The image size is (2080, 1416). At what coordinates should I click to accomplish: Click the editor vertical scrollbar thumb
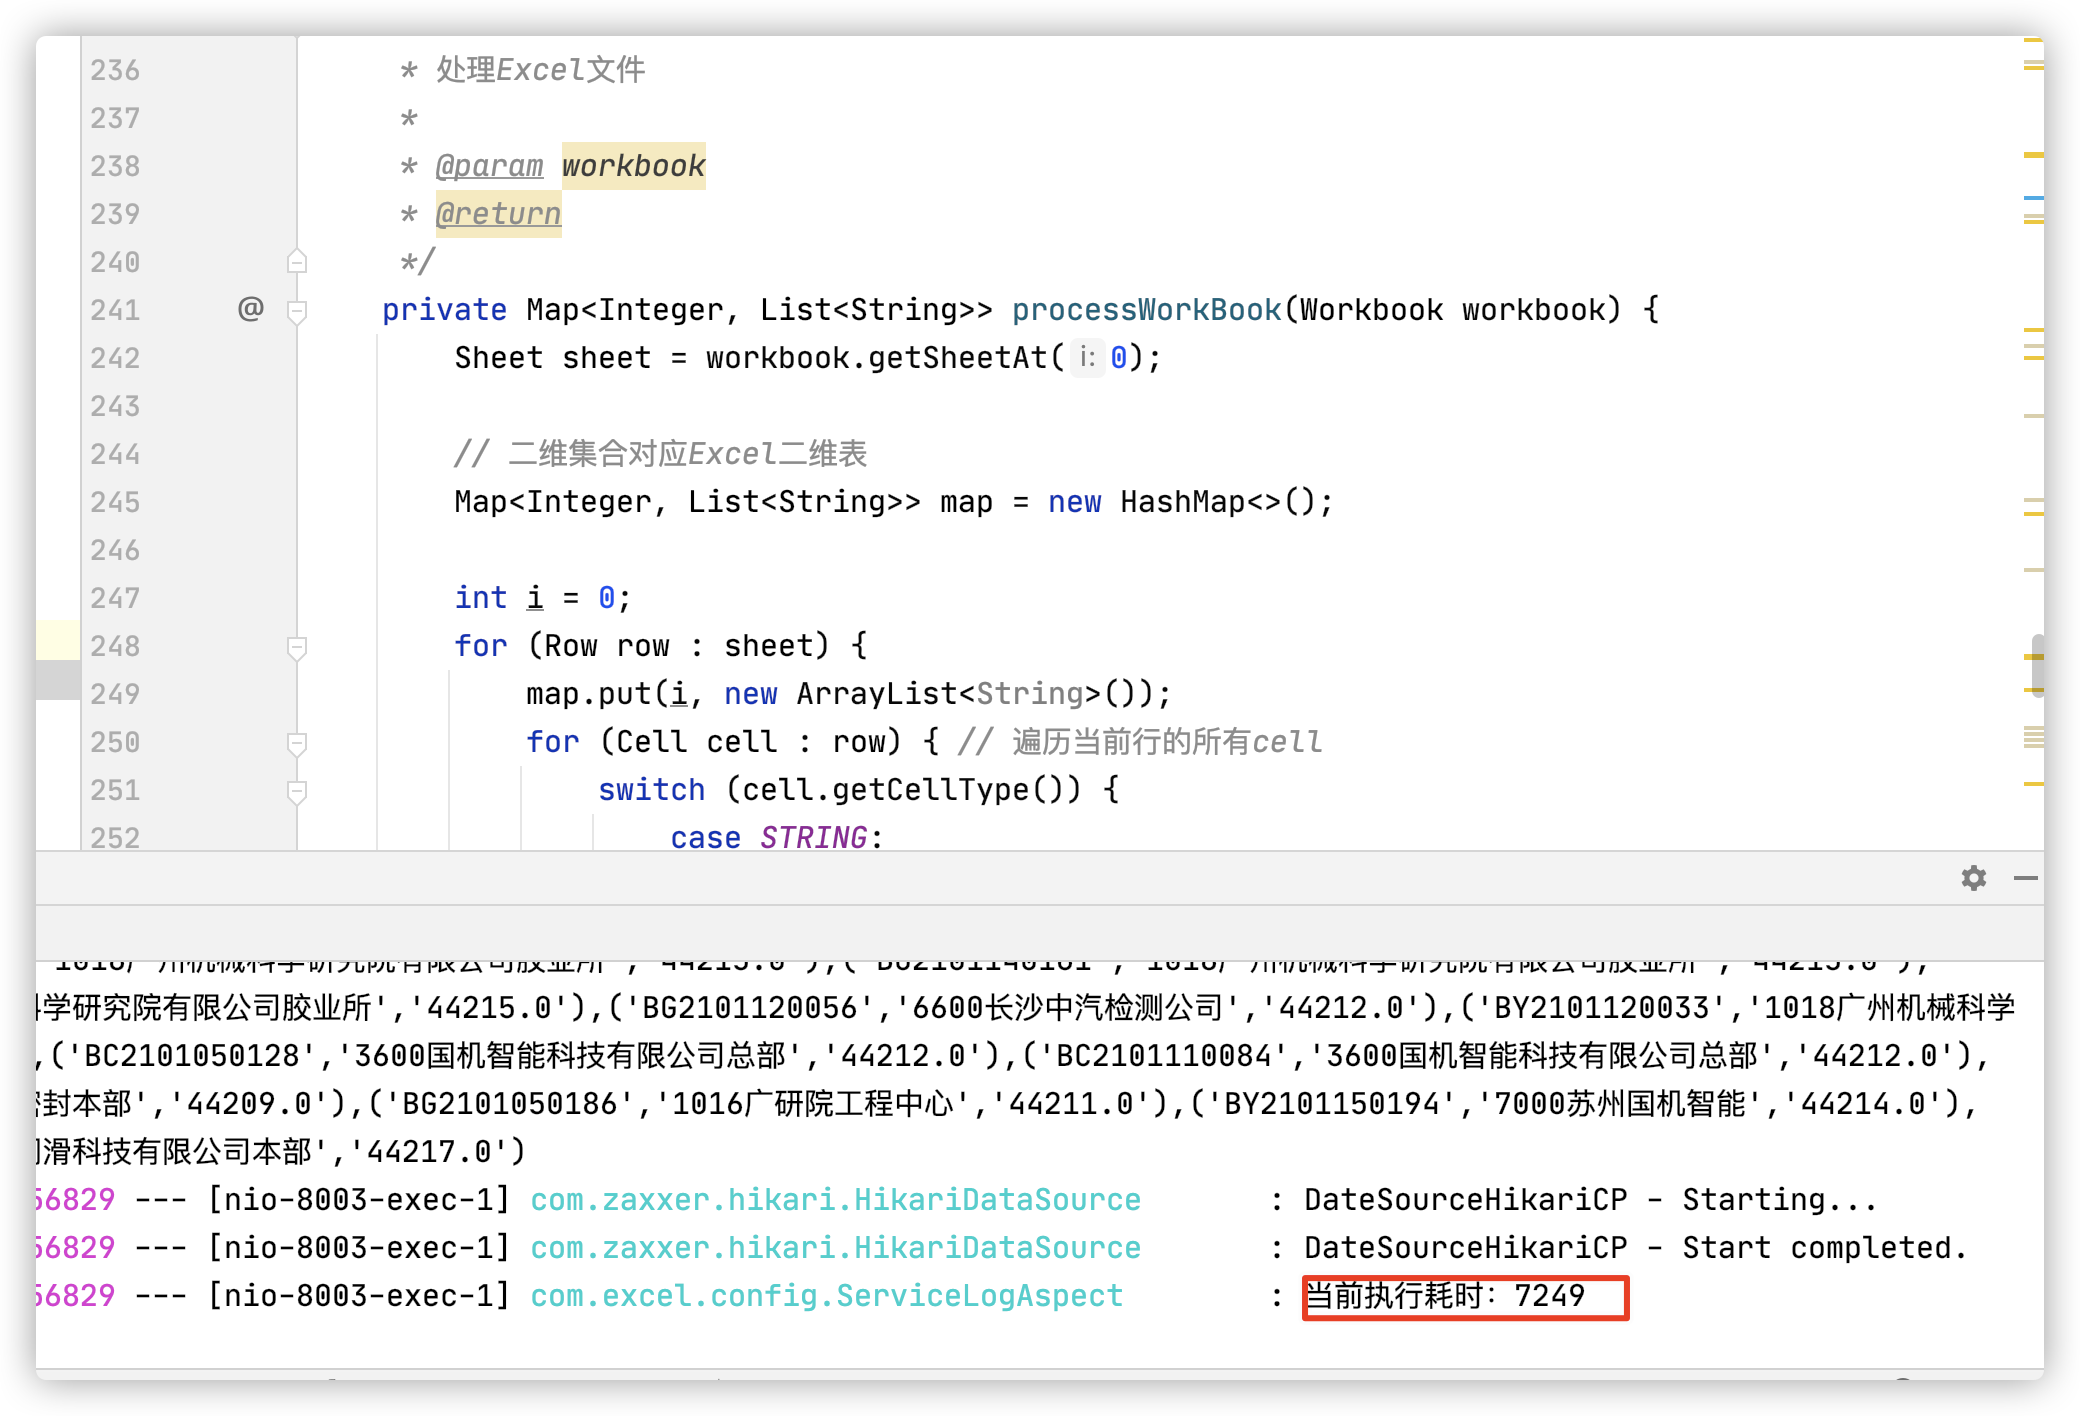(2036, 664)
